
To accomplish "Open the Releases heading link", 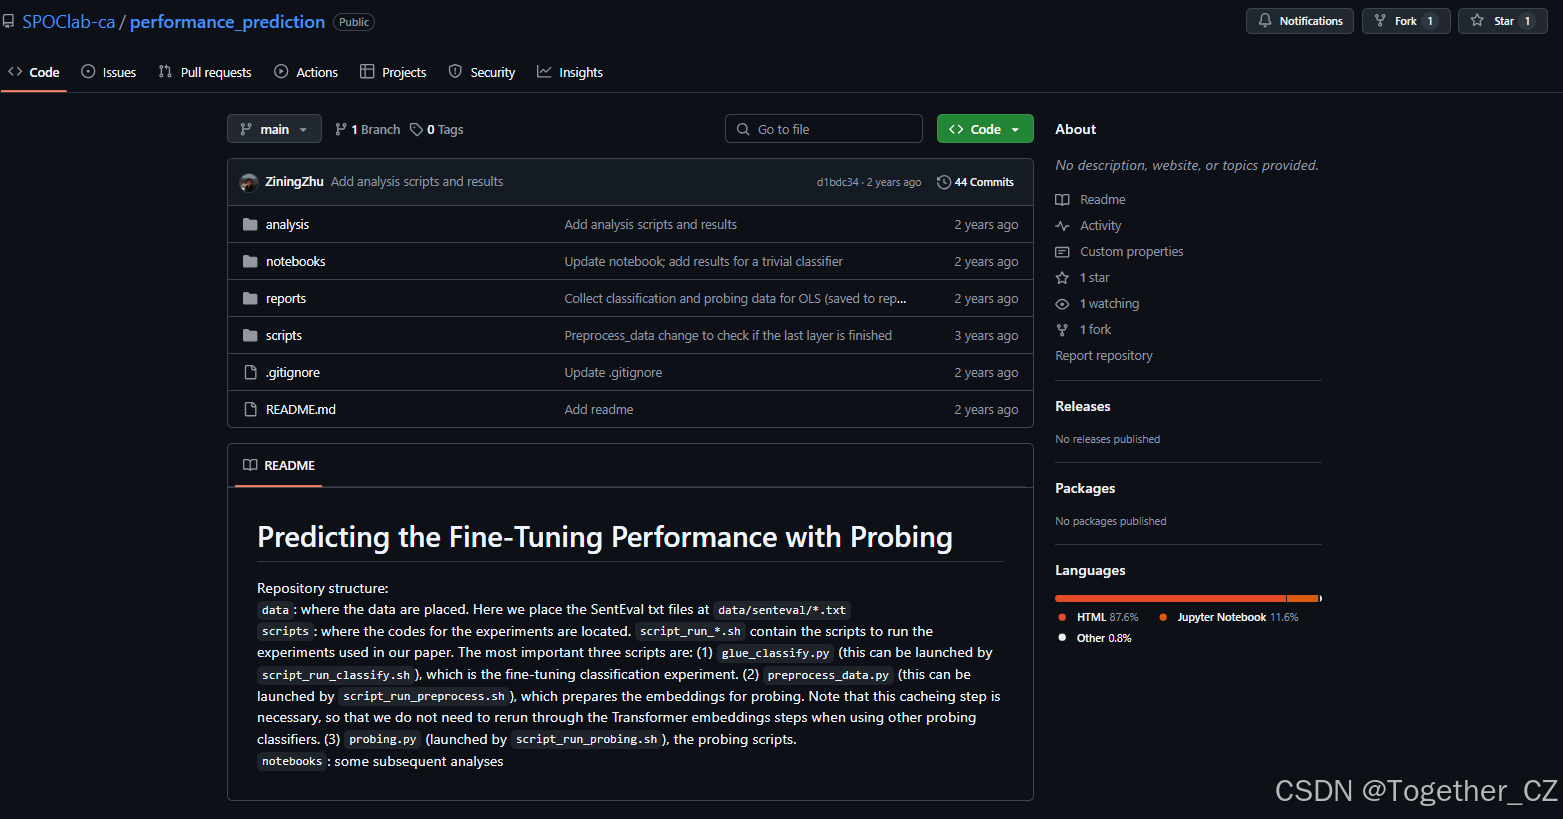I will click(x=1082, y=406).
